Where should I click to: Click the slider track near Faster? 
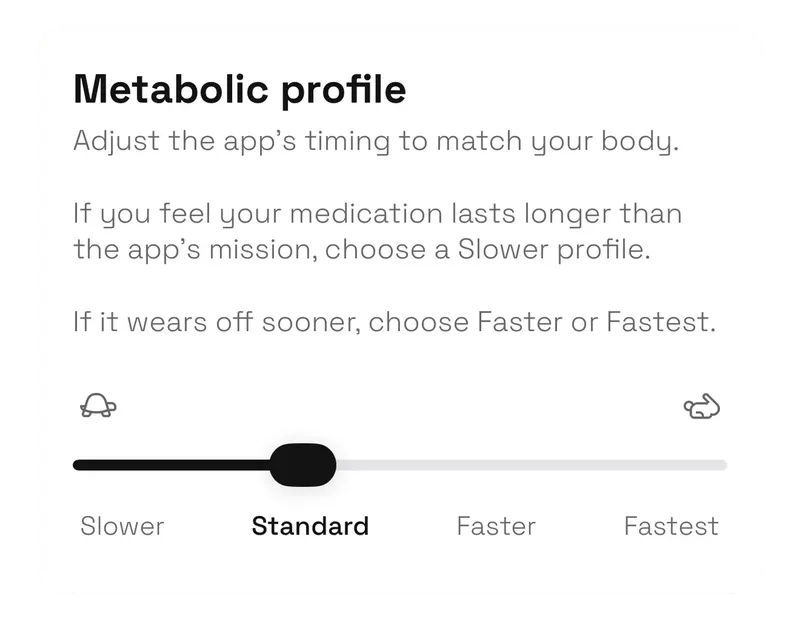pos(497,462)
